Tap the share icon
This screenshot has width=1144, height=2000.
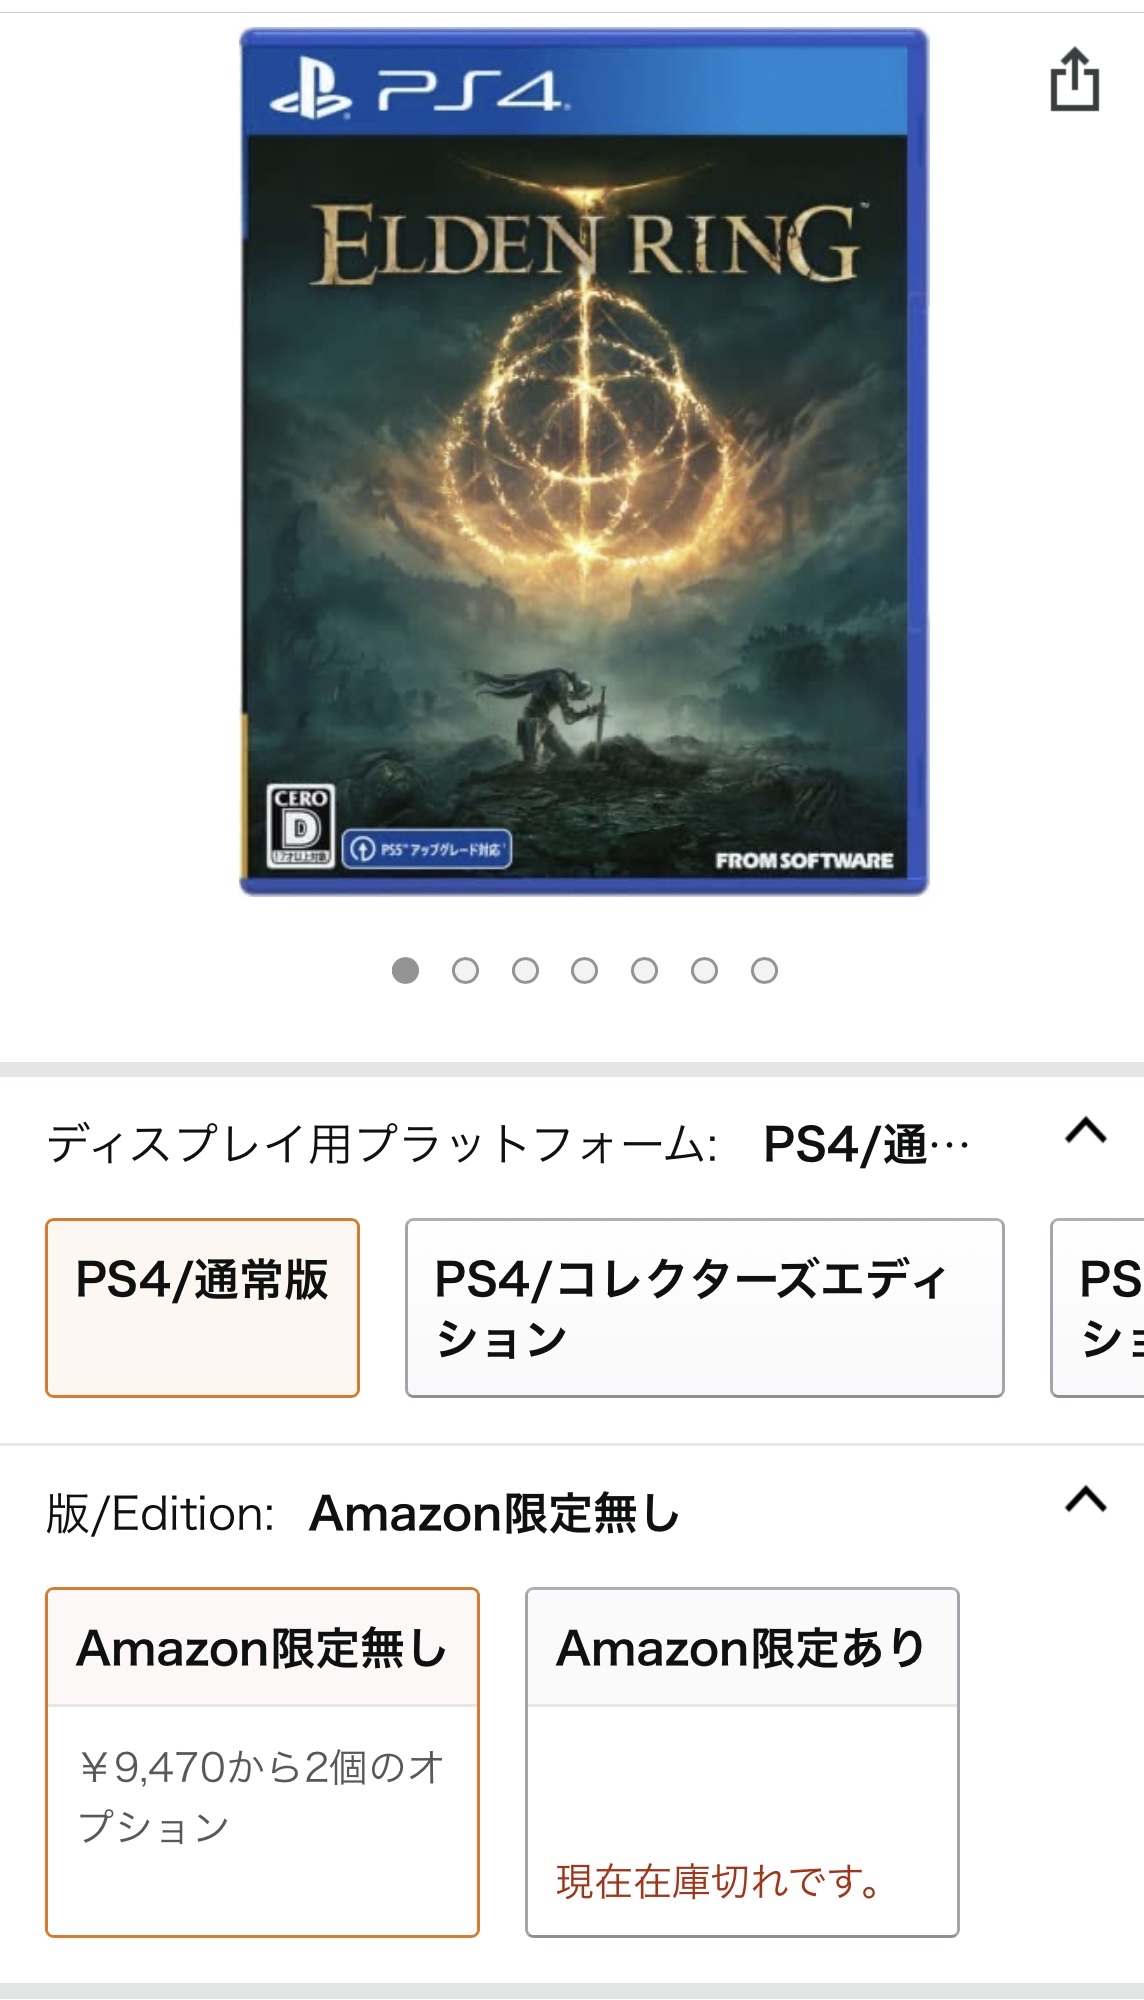click(x=1075, y=79)
